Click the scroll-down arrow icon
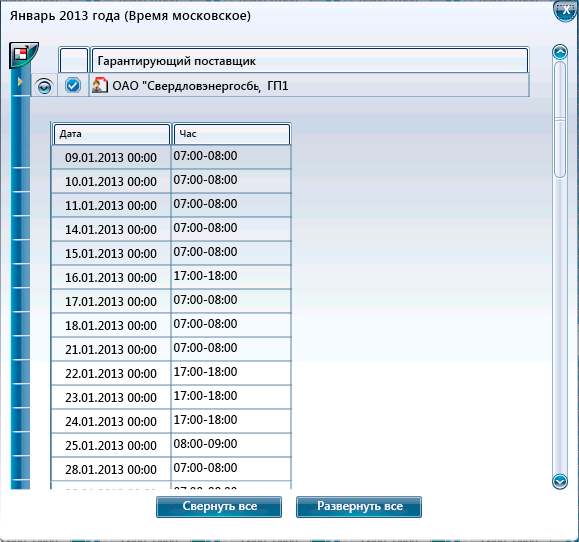This screenshot has width=579, height=542. pyautogui.click(x=560, y=481)
